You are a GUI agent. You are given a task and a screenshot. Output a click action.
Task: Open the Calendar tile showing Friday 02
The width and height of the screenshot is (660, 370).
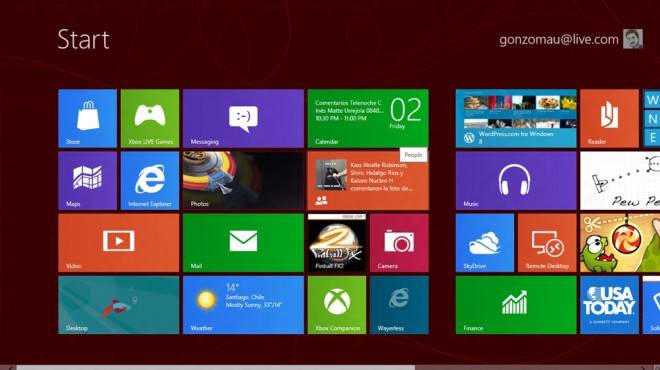point(368,118)
